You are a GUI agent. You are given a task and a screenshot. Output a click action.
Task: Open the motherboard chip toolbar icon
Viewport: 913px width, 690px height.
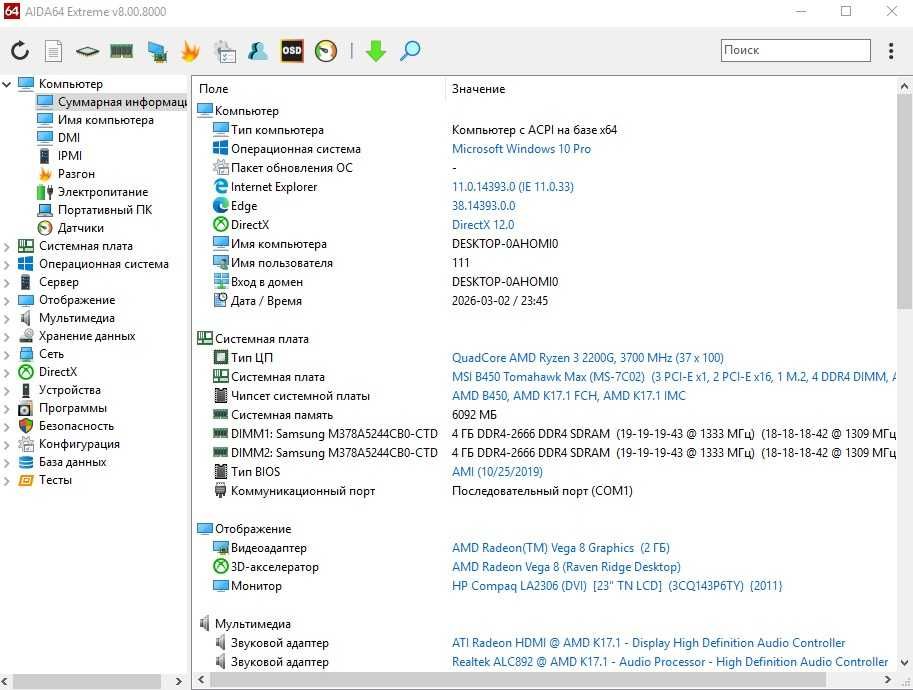pos(87,51)
